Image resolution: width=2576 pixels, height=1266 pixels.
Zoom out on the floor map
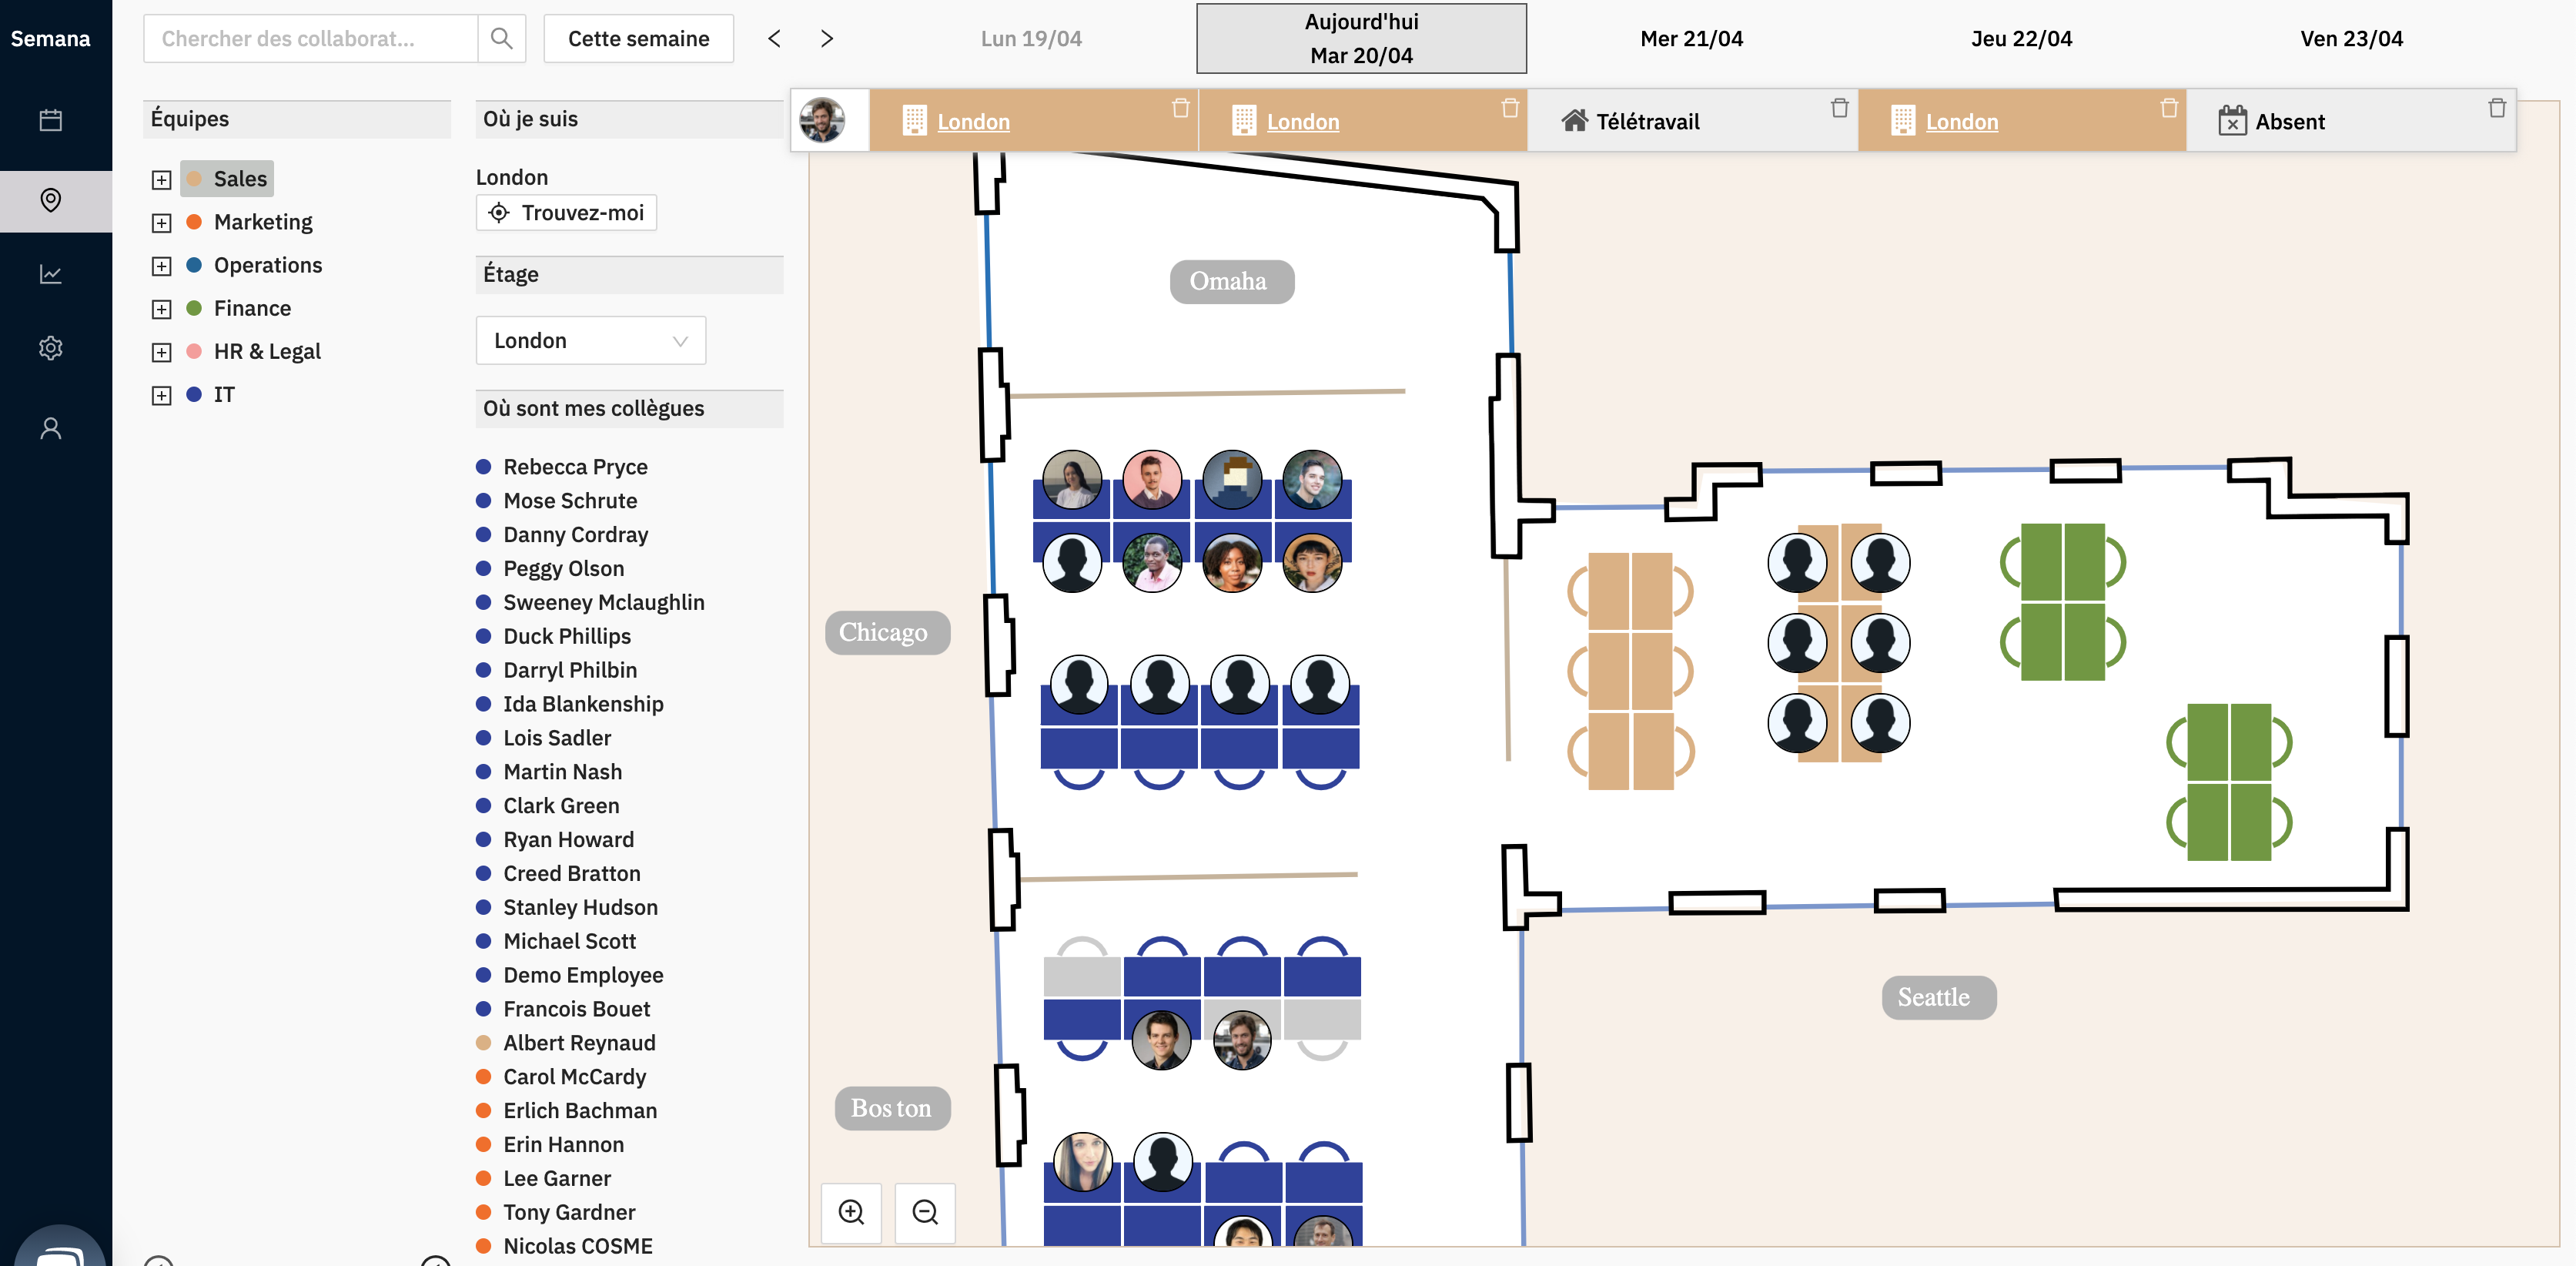[925, 1212]
